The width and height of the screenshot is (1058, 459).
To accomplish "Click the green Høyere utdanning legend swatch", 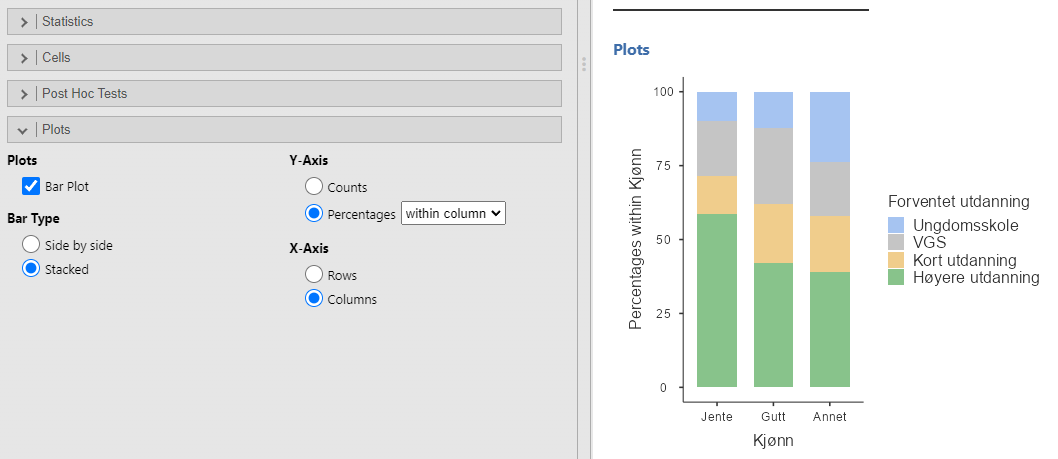I will tap(896, 277).
